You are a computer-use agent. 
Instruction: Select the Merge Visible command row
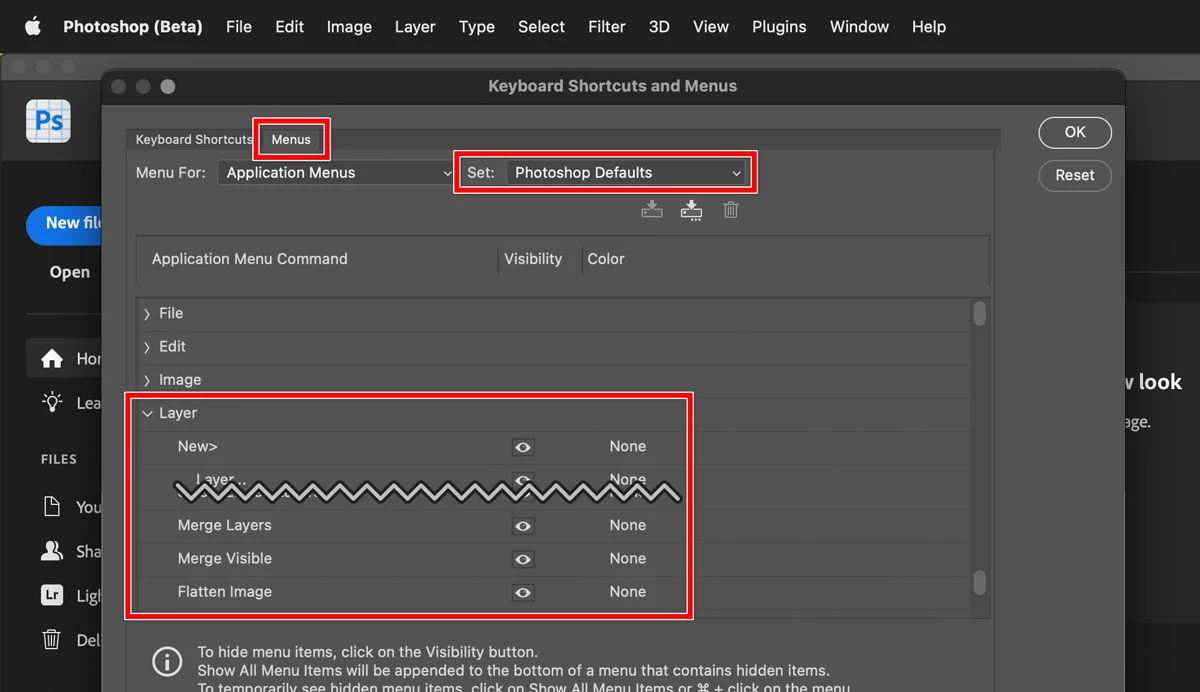click(x=554, y=559)
